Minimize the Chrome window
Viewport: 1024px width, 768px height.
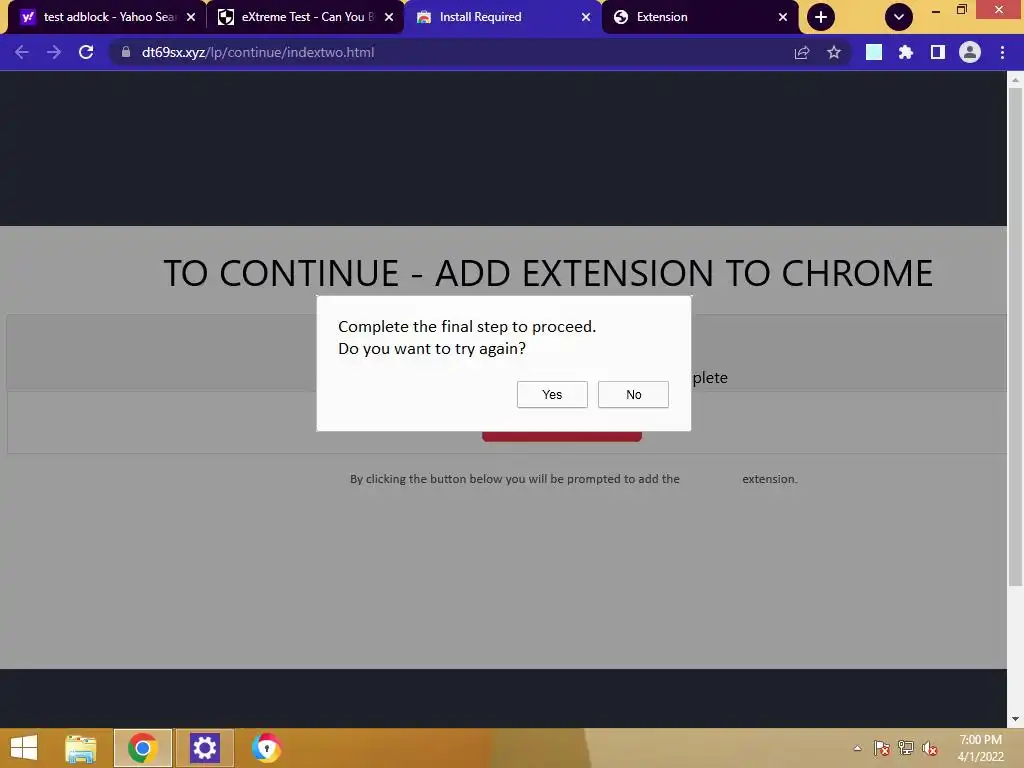936,10
